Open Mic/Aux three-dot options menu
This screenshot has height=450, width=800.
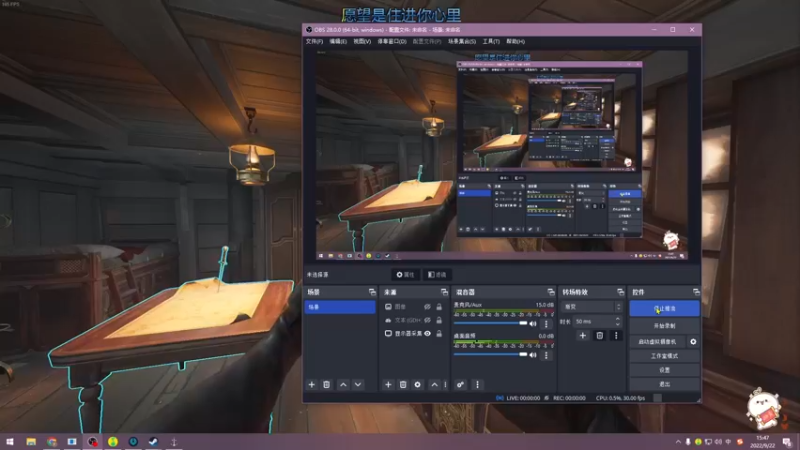click(546, 323)
